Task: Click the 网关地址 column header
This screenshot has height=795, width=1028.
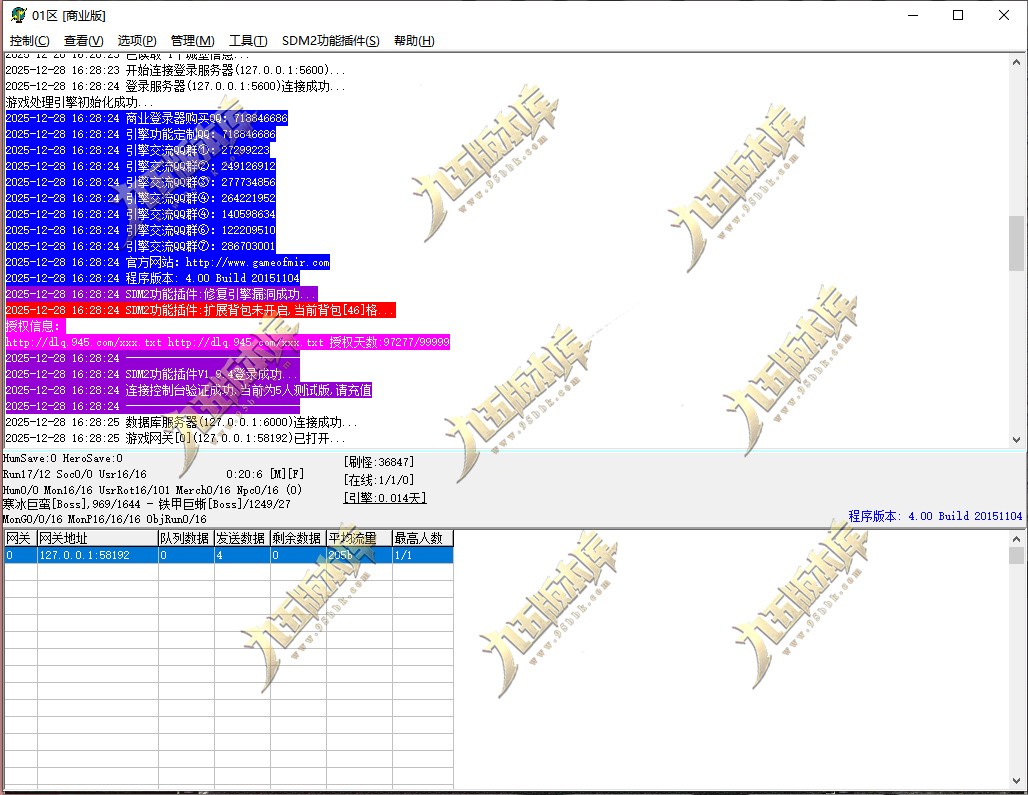Action: point(98,538)
